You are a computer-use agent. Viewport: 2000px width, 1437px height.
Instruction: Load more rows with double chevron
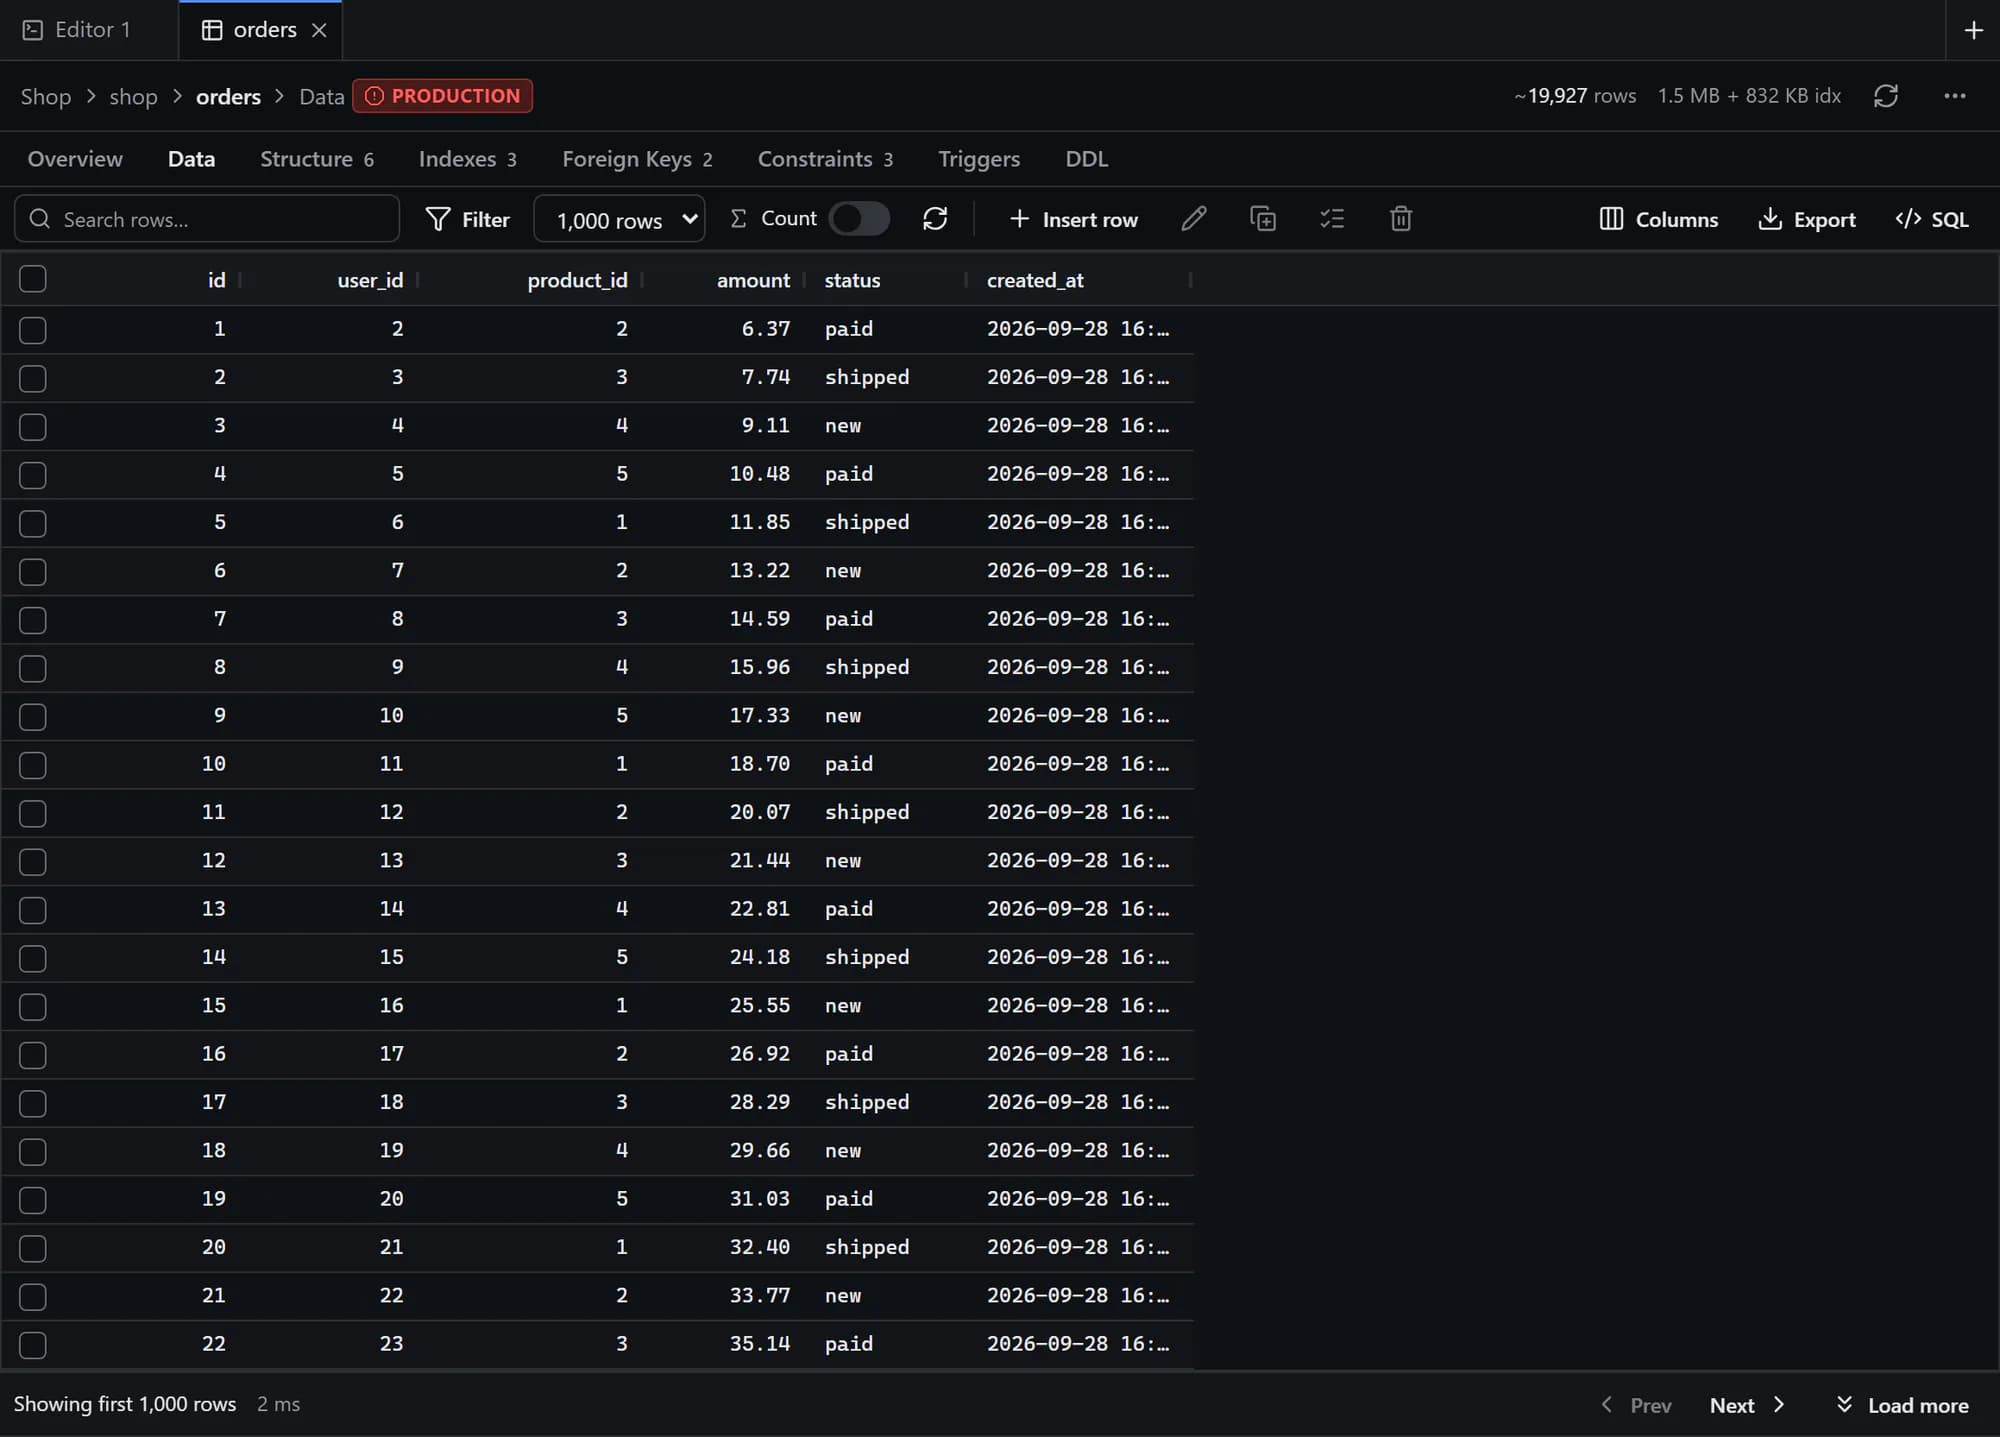point(1903,1405)
